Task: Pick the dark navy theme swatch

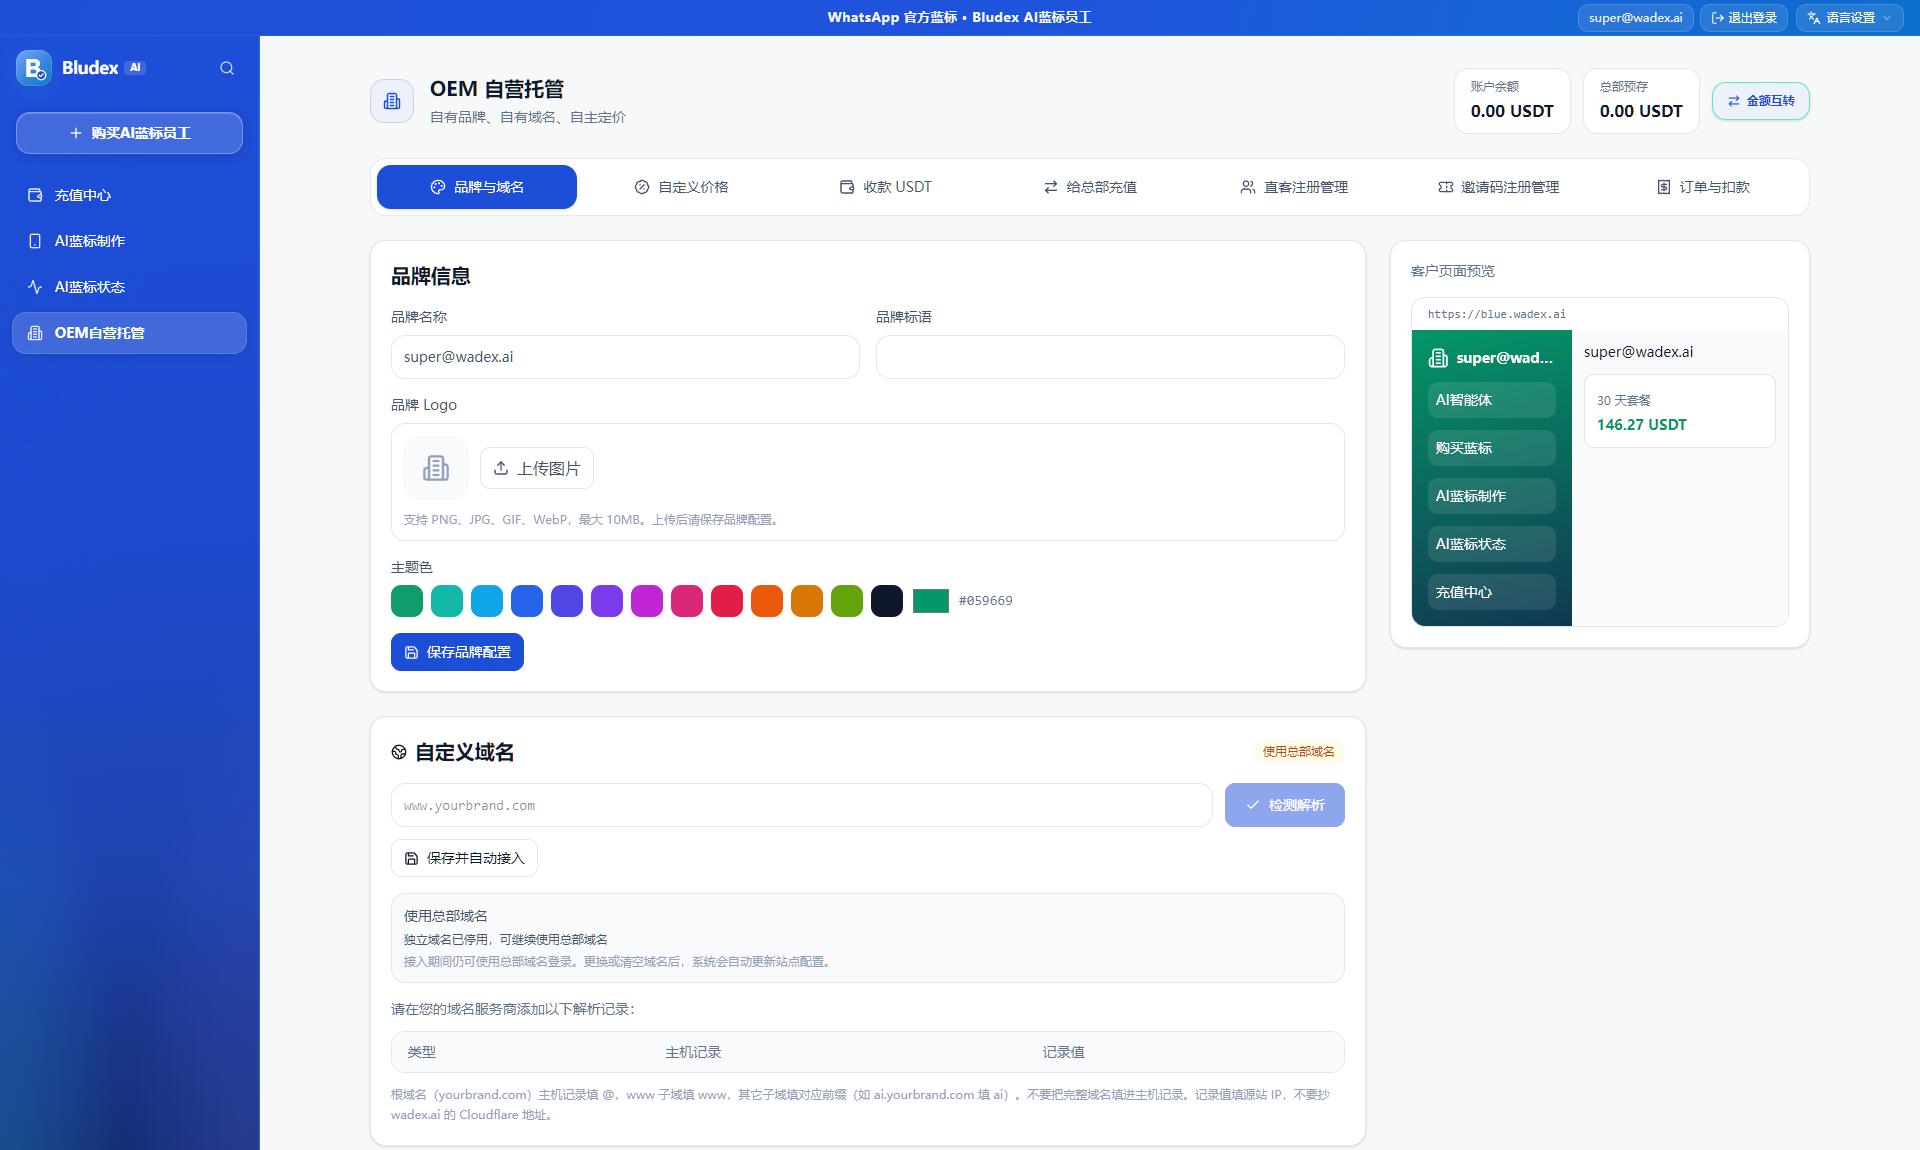Action: 887,601
